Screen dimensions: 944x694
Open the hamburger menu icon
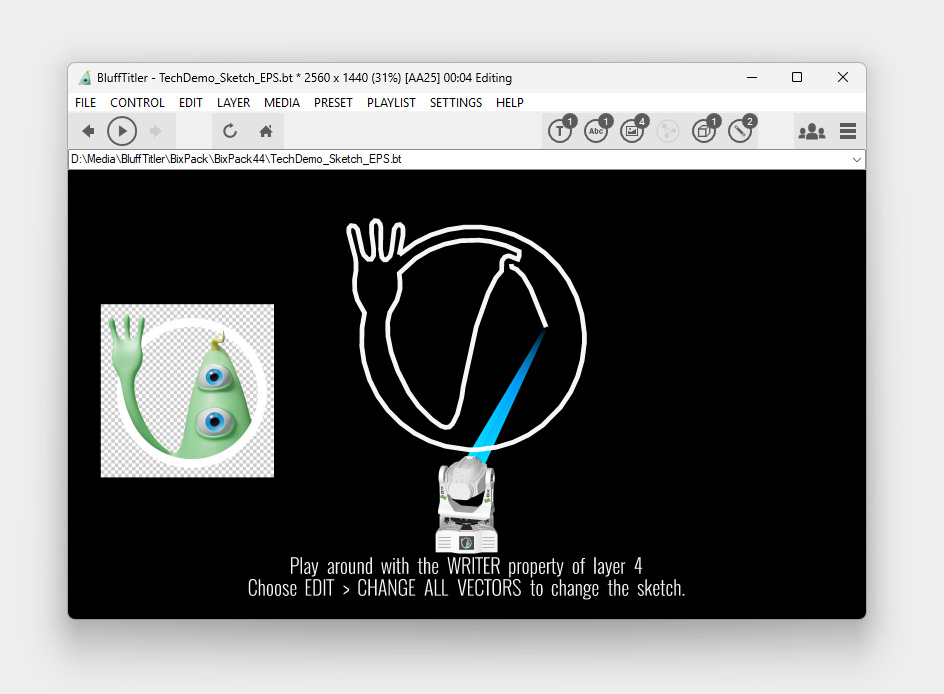pyautogui.click(x=848, y=131)
